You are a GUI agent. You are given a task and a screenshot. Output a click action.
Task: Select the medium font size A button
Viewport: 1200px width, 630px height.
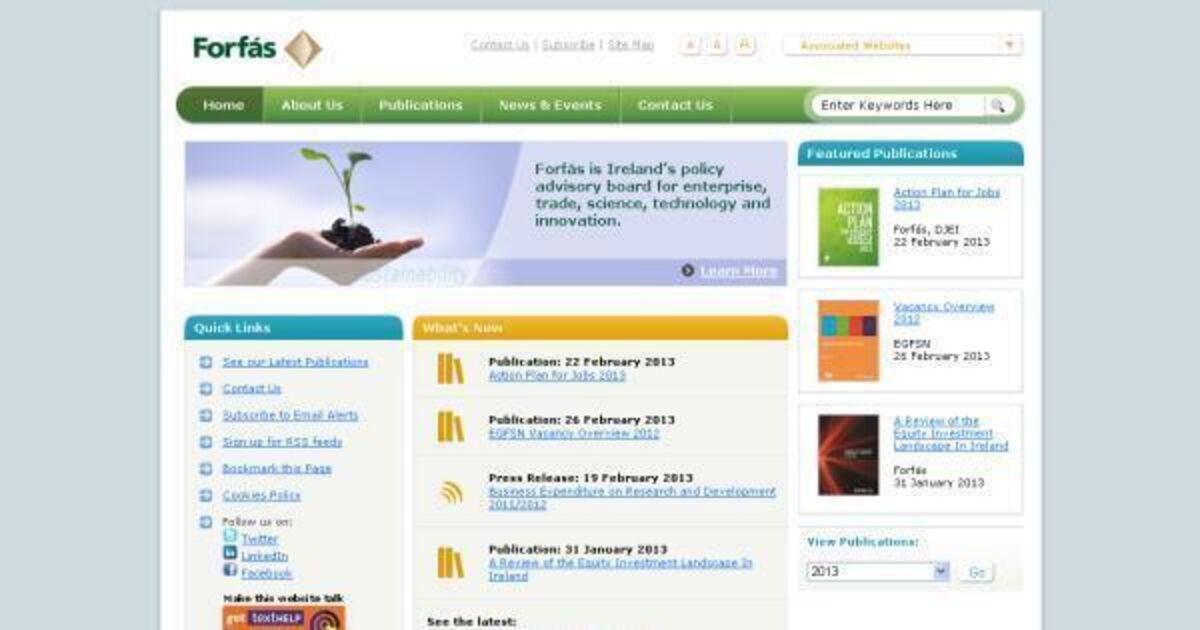717,45
